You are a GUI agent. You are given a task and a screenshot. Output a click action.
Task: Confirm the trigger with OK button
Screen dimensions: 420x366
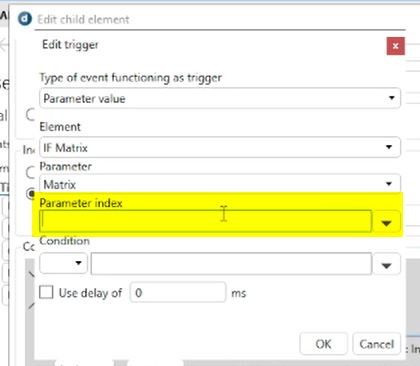(323, 344)
